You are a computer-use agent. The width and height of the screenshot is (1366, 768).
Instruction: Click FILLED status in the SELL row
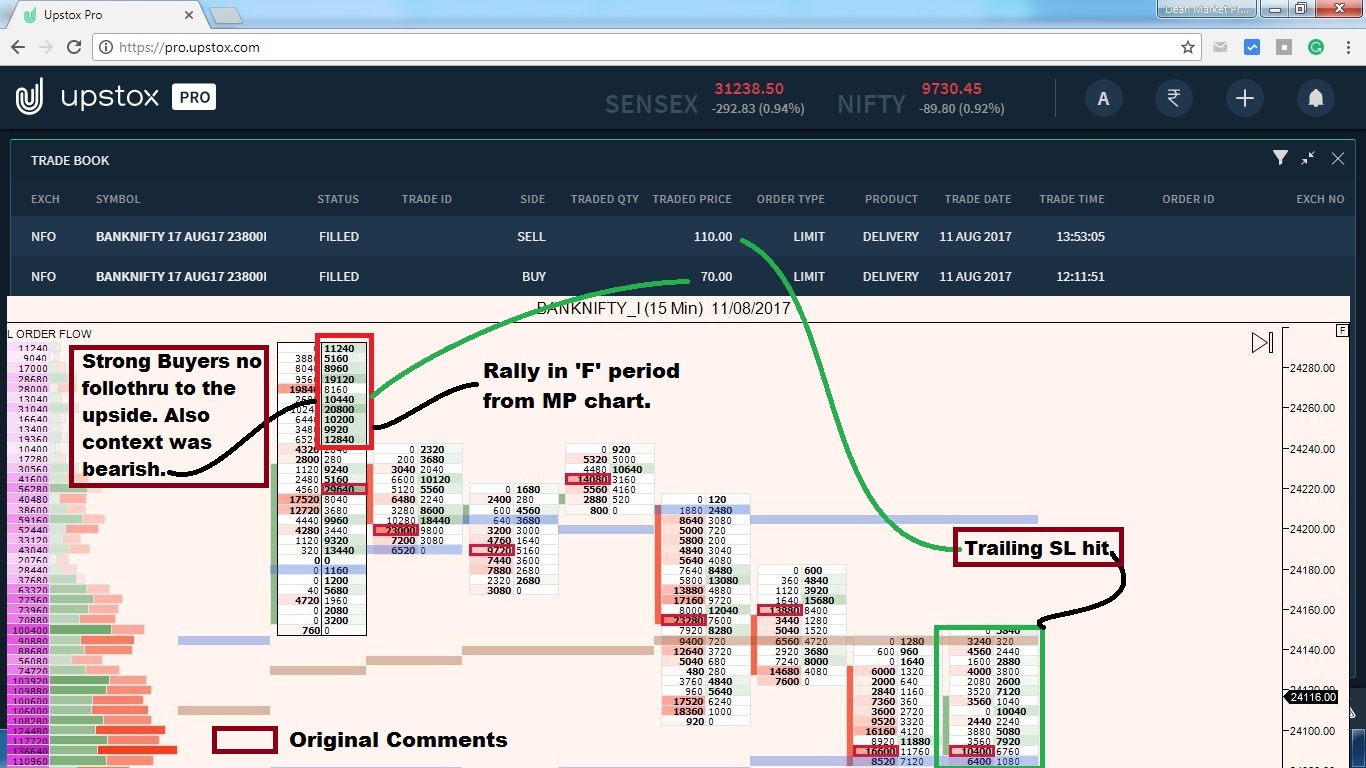(x=339, y=237)
